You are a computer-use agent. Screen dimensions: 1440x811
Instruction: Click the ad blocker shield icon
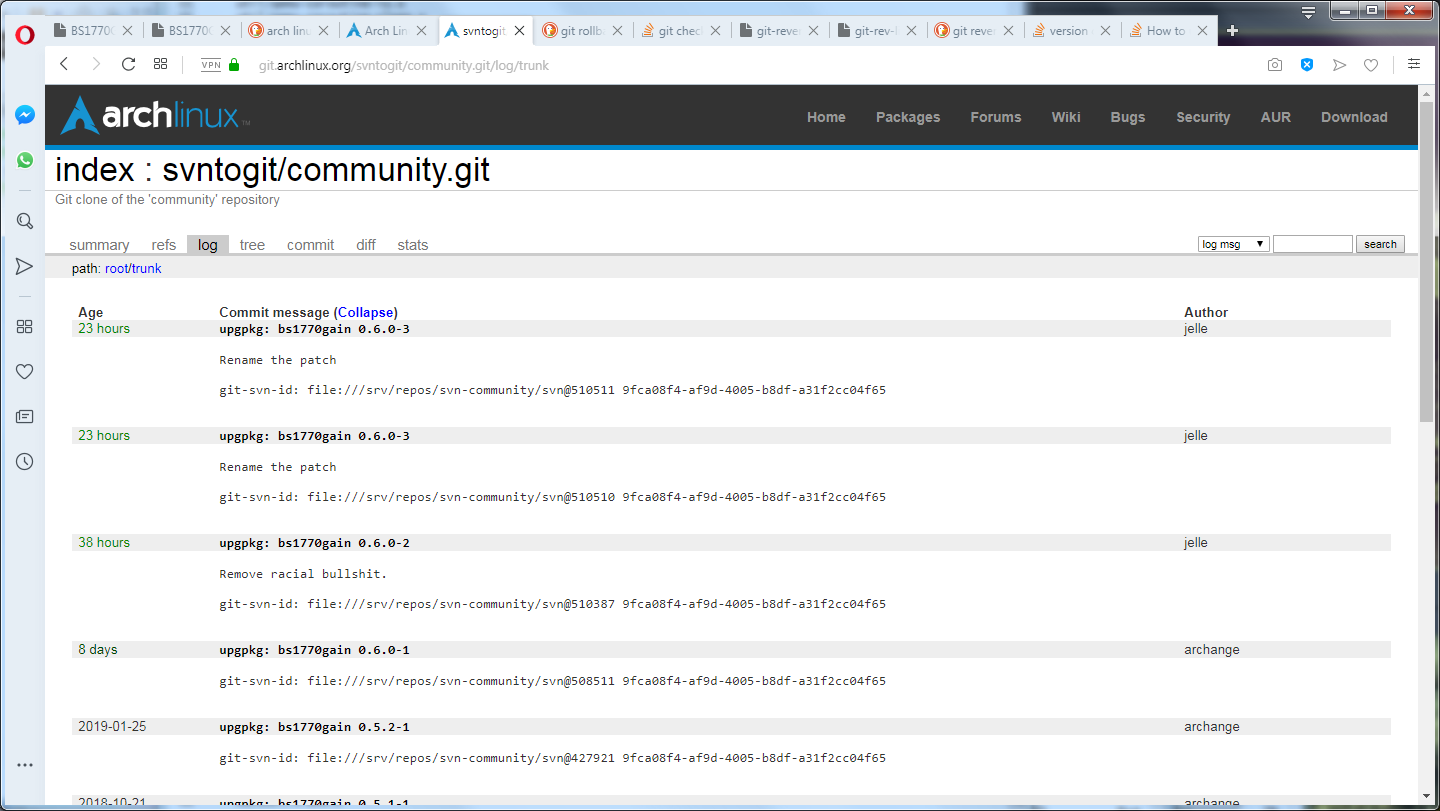tap(1306, 65)
